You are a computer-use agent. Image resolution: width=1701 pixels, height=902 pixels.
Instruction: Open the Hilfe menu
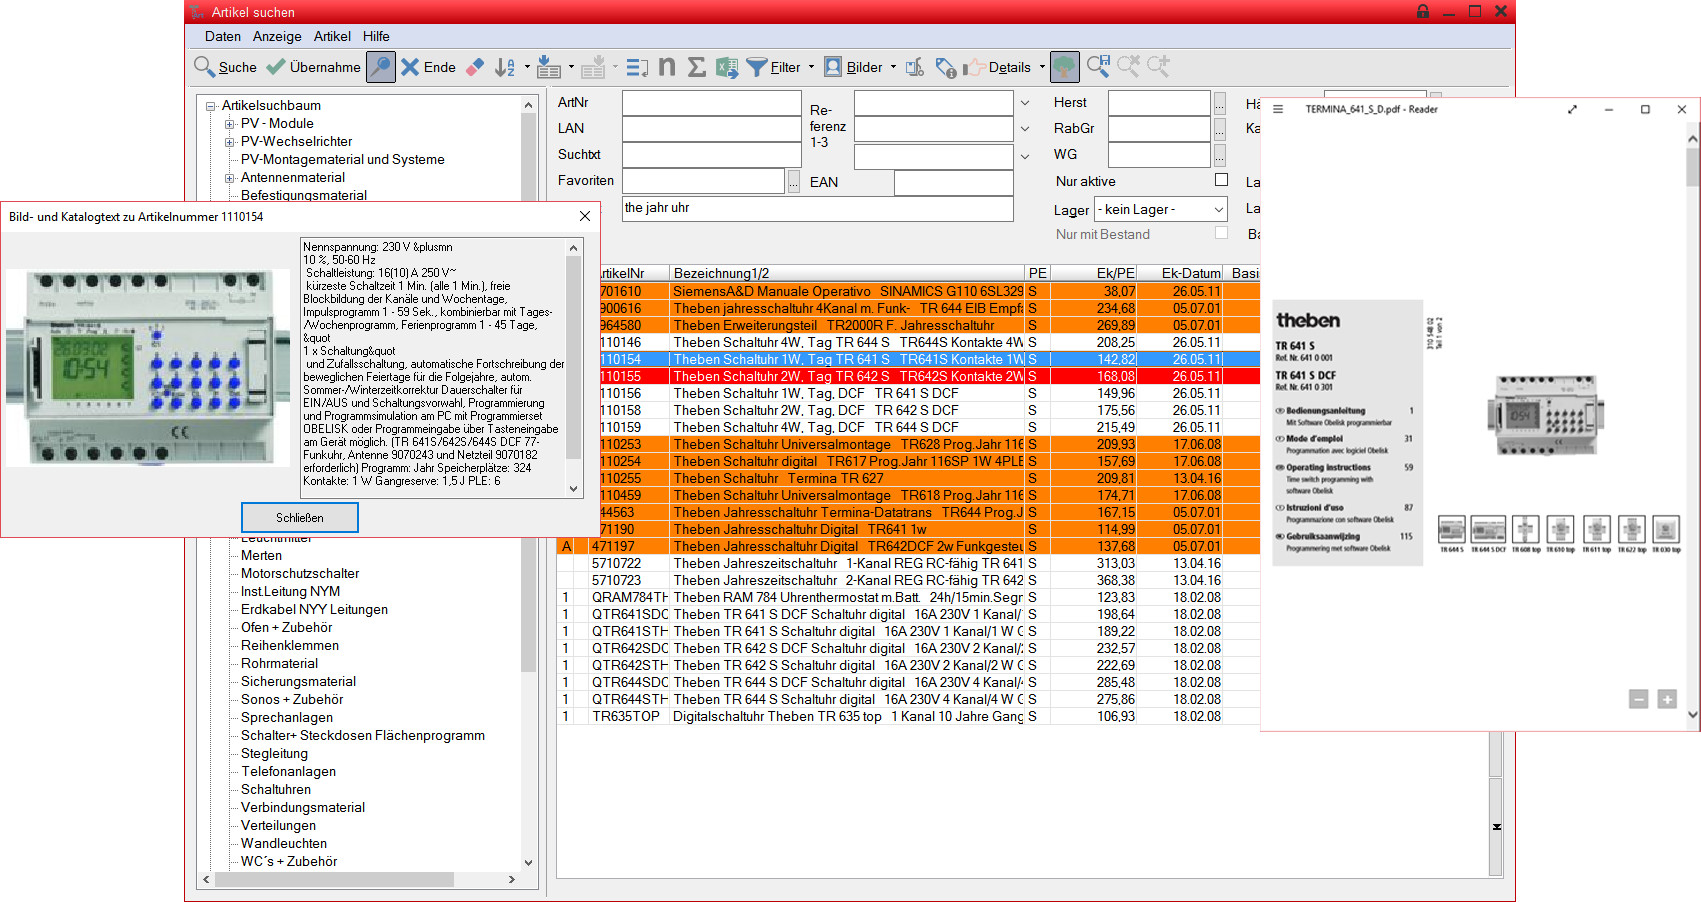pos(376,36)
